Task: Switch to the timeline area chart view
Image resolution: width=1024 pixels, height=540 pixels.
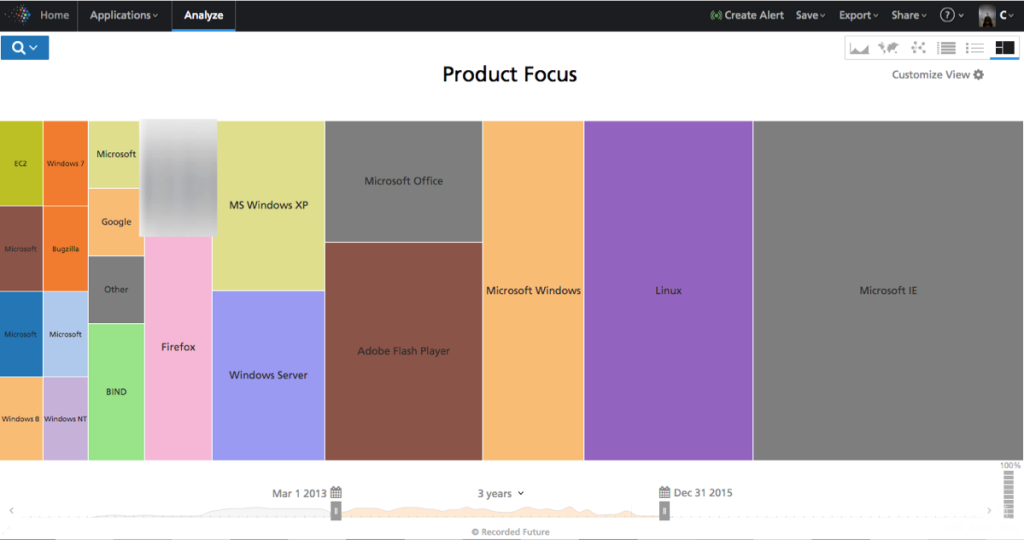Action: tap(859, 48)
